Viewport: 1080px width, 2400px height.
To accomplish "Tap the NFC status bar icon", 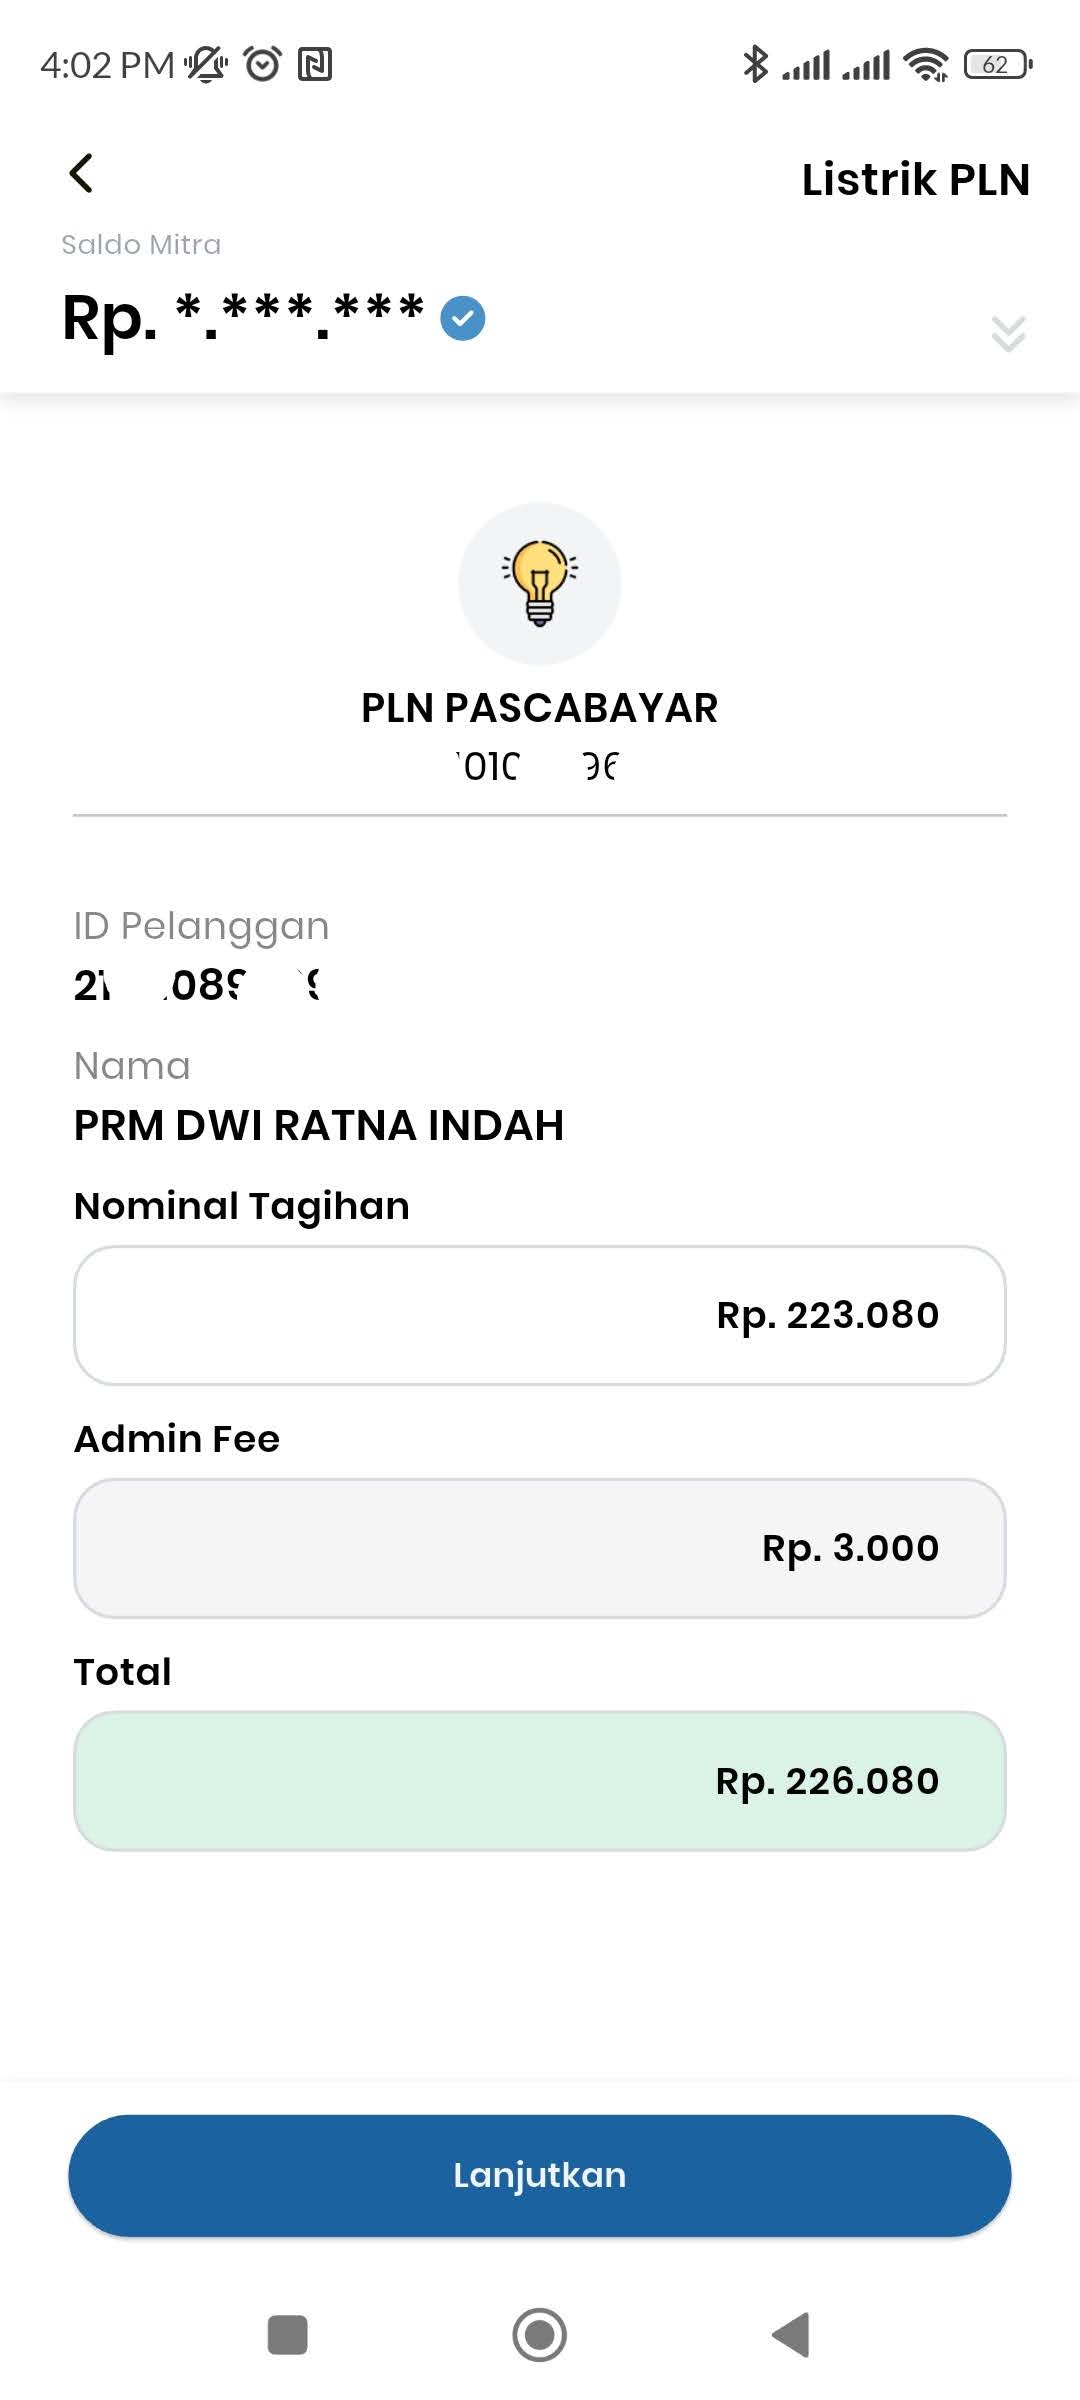I will 315,65.
